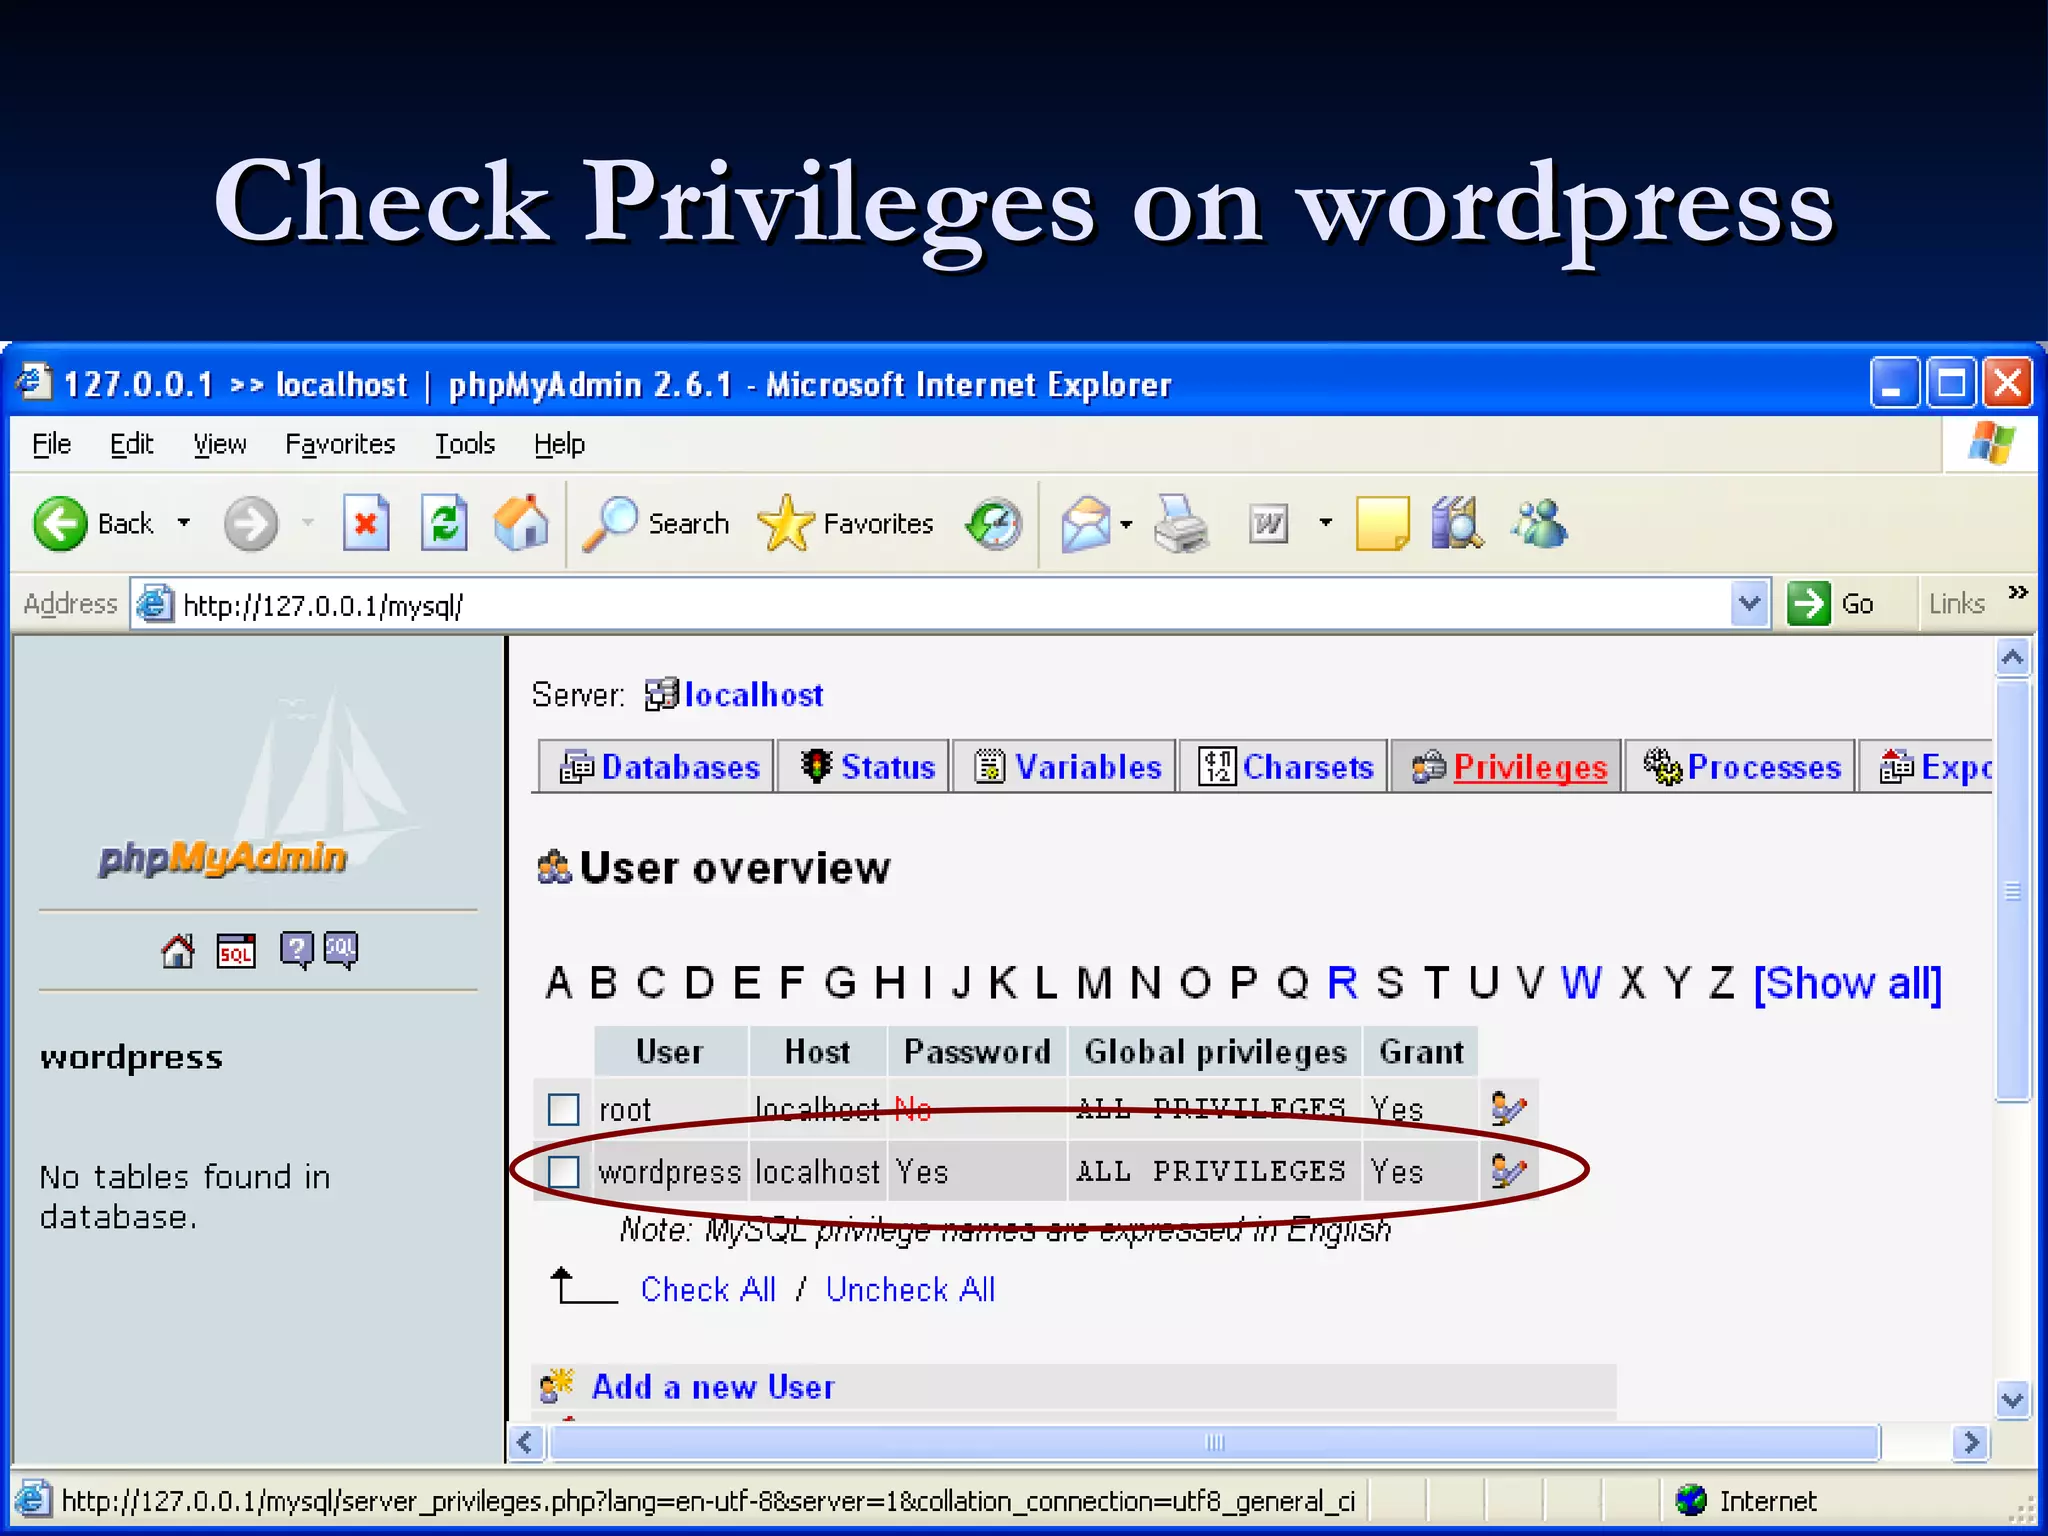Tick the checkbox for wordpress user
Screen dimensions: 2048x1536
pos(564,1171)
